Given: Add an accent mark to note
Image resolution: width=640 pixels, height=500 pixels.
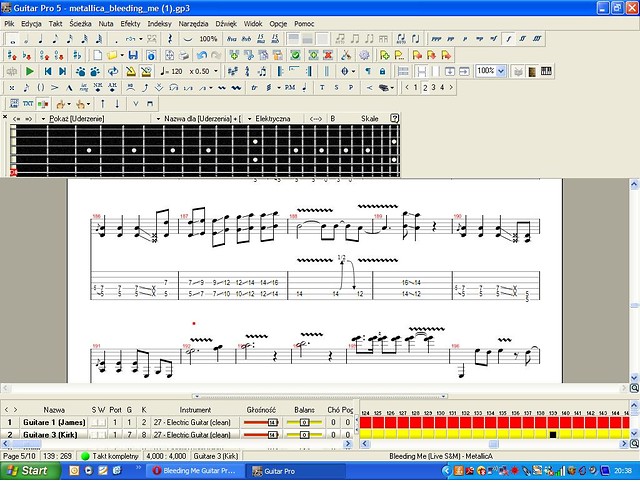Looking at the screenshot, I should click(x=55, y=87).
